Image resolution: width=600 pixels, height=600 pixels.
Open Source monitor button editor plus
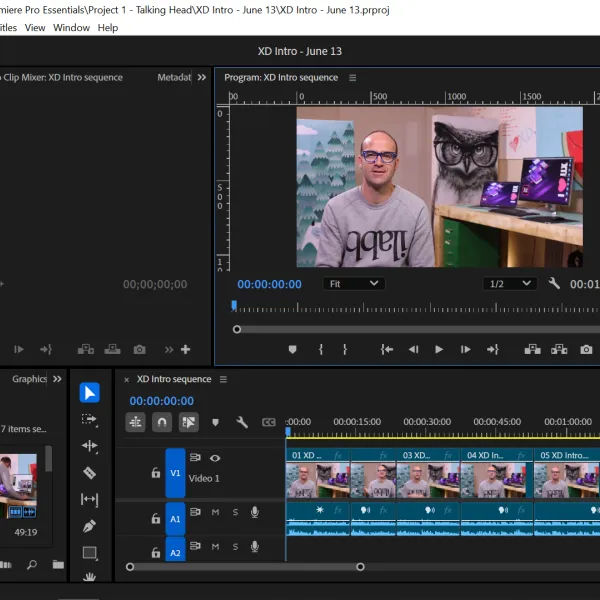click(186, 349)
